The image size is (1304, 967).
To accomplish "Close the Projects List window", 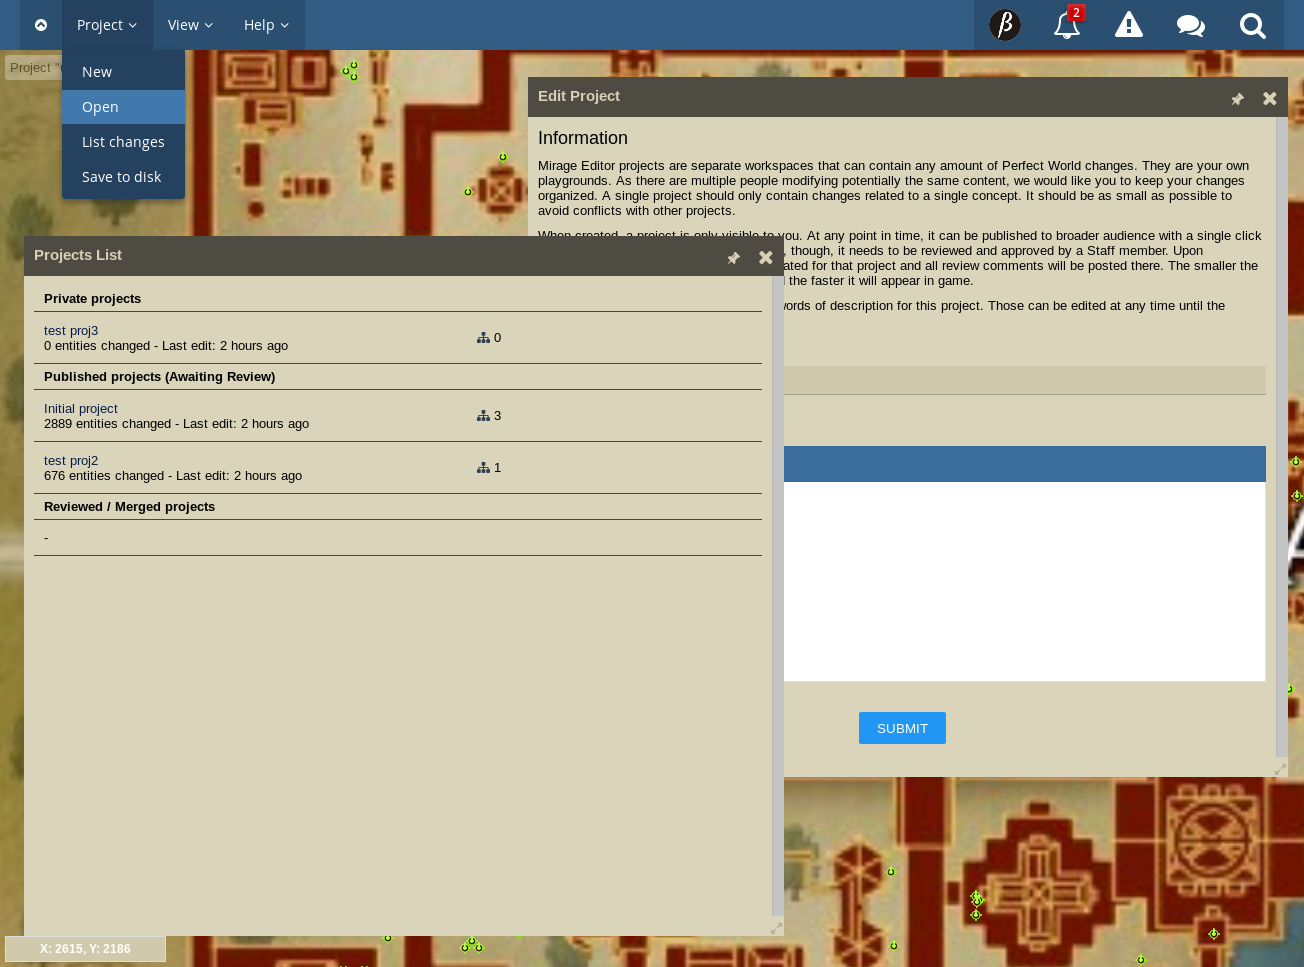I will tap(765, 257).
